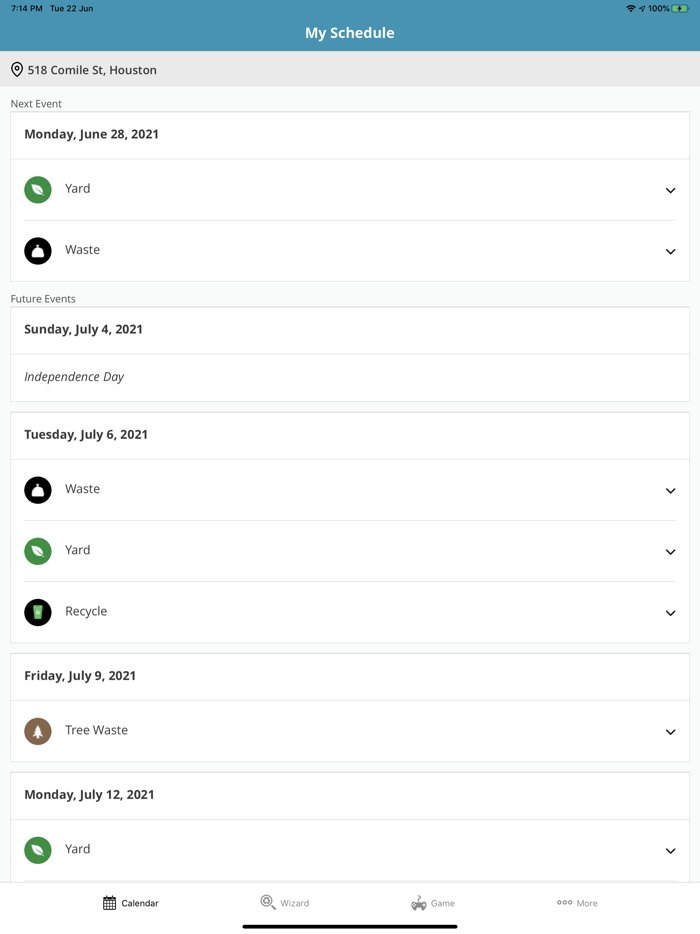Expand the Waste event on July 6
This screenshot has height=934, width=700.
pyautogui.click(x=670, y=491)
